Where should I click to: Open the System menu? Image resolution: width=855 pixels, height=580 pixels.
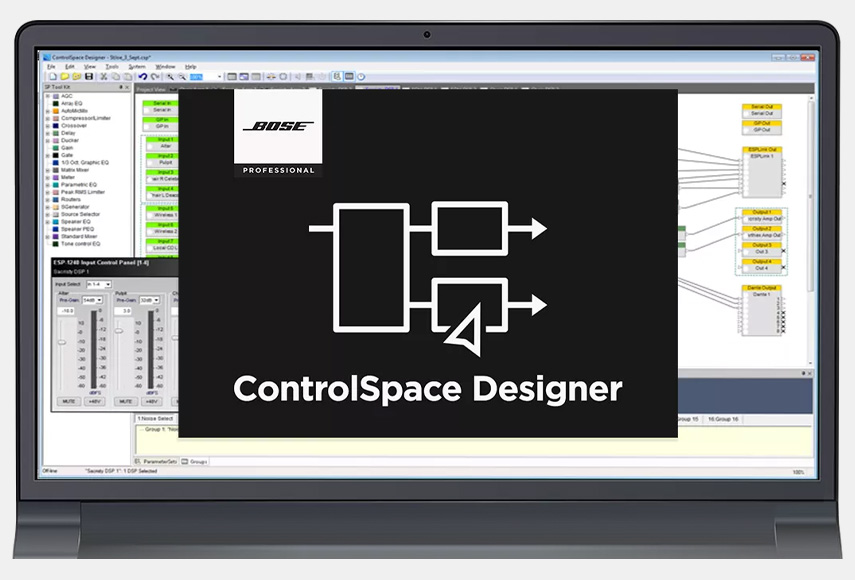coord(137,67)
